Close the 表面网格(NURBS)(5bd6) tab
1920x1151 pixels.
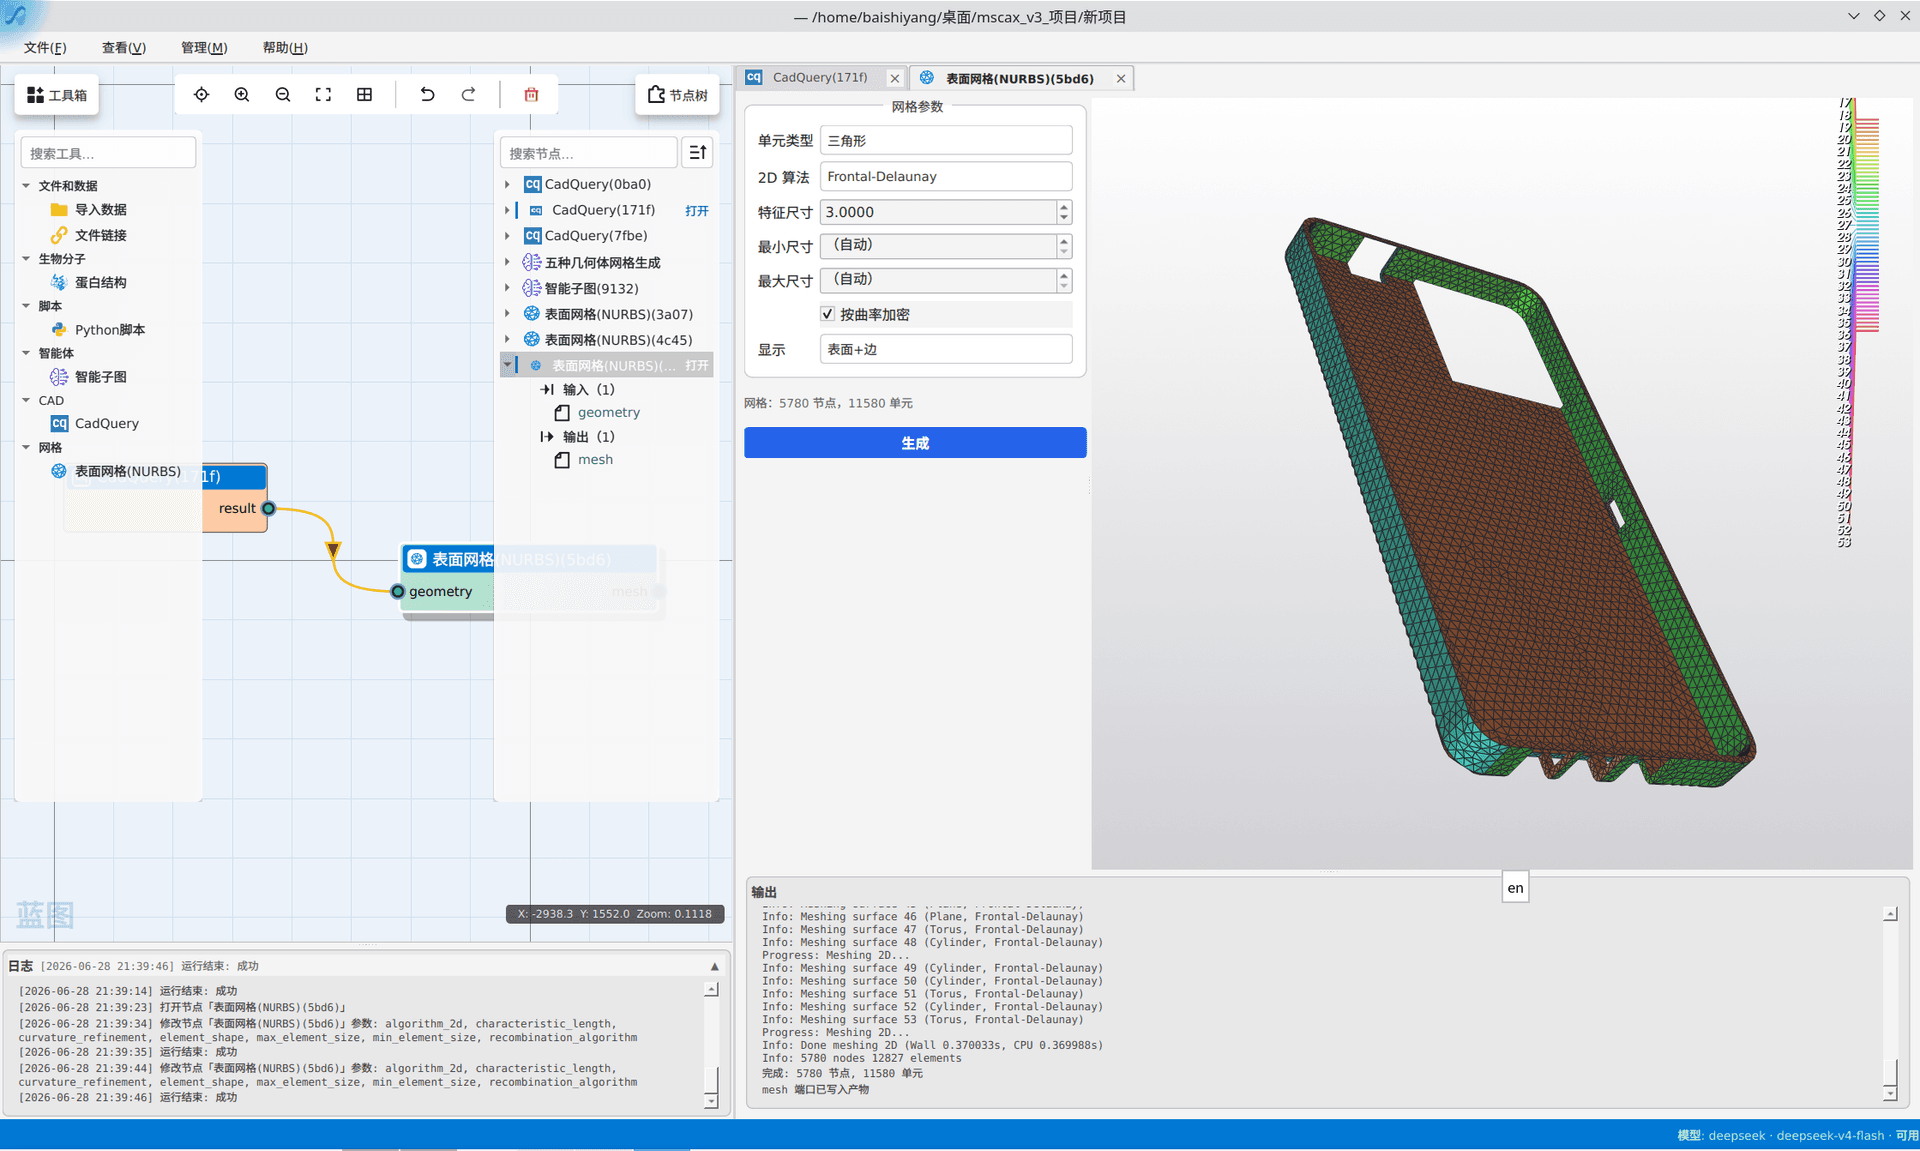point(1121,78)
